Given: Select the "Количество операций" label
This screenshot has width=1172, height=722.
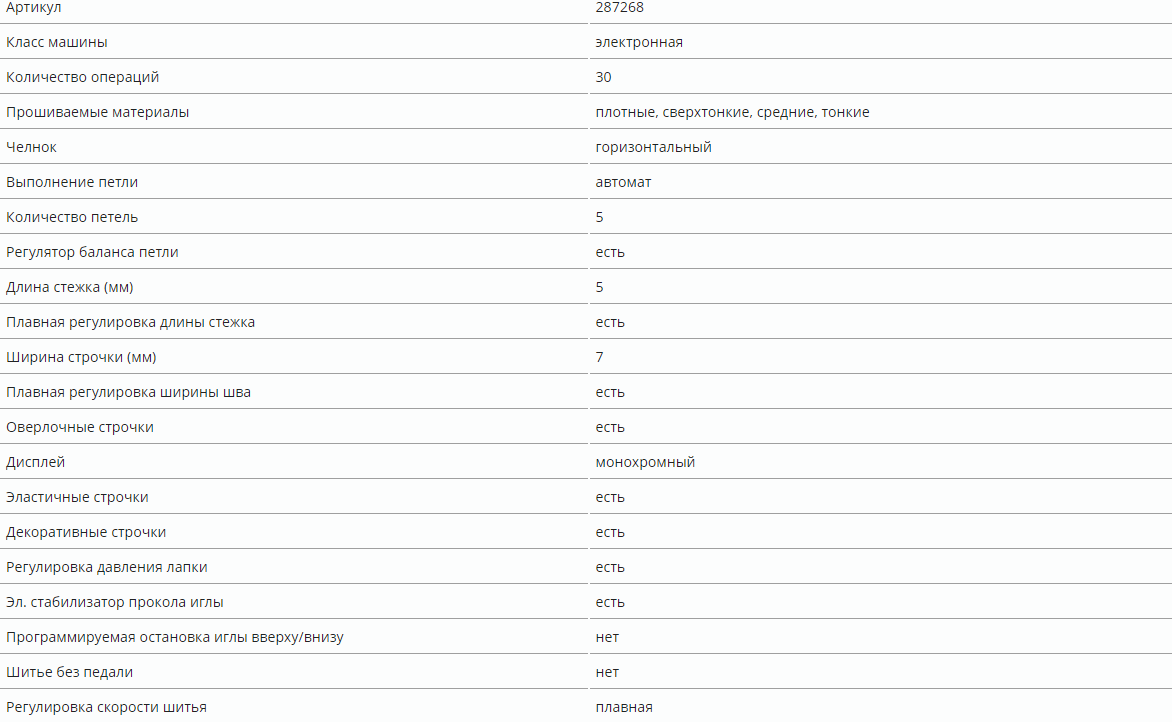Looking at the screenshot, I should (x=82, y=77).
